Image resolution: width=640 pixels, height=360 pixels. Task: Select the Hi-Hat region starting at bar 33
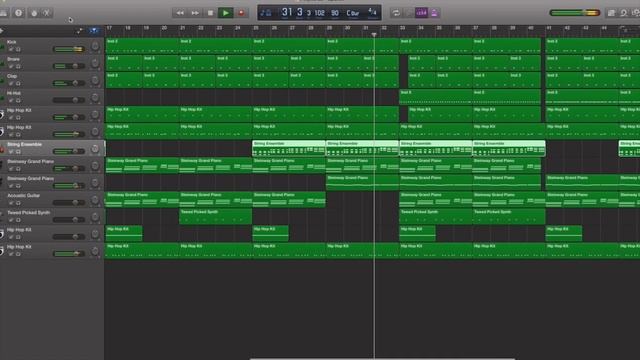tap(436, 97)
